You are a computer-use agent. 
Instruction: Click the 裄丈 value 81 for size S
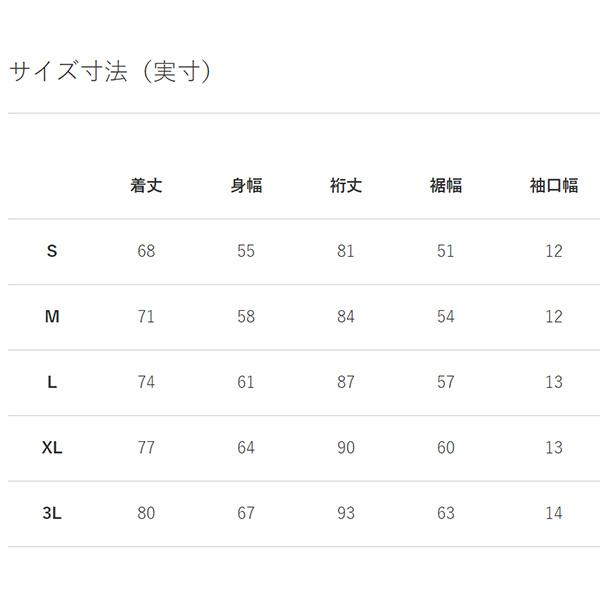(x=346, y=251)
